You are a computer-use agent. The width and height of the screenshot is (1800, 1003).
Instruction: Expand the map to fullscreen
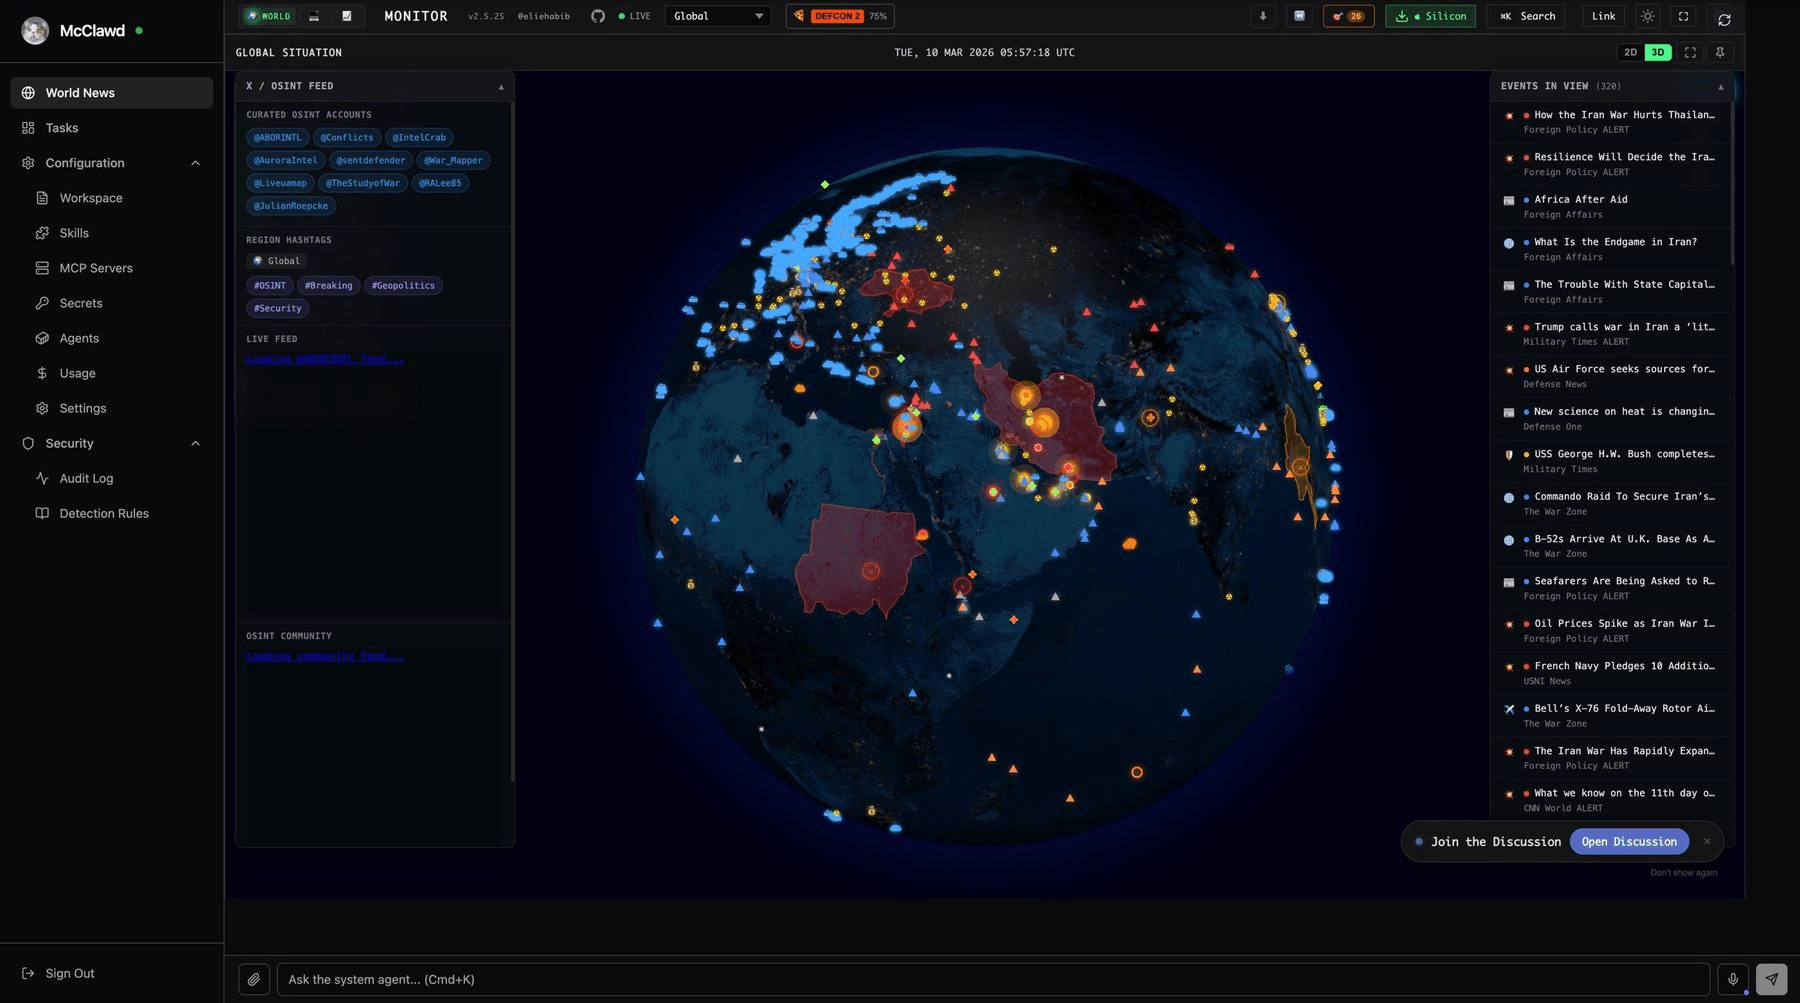tap(1690, 52)
